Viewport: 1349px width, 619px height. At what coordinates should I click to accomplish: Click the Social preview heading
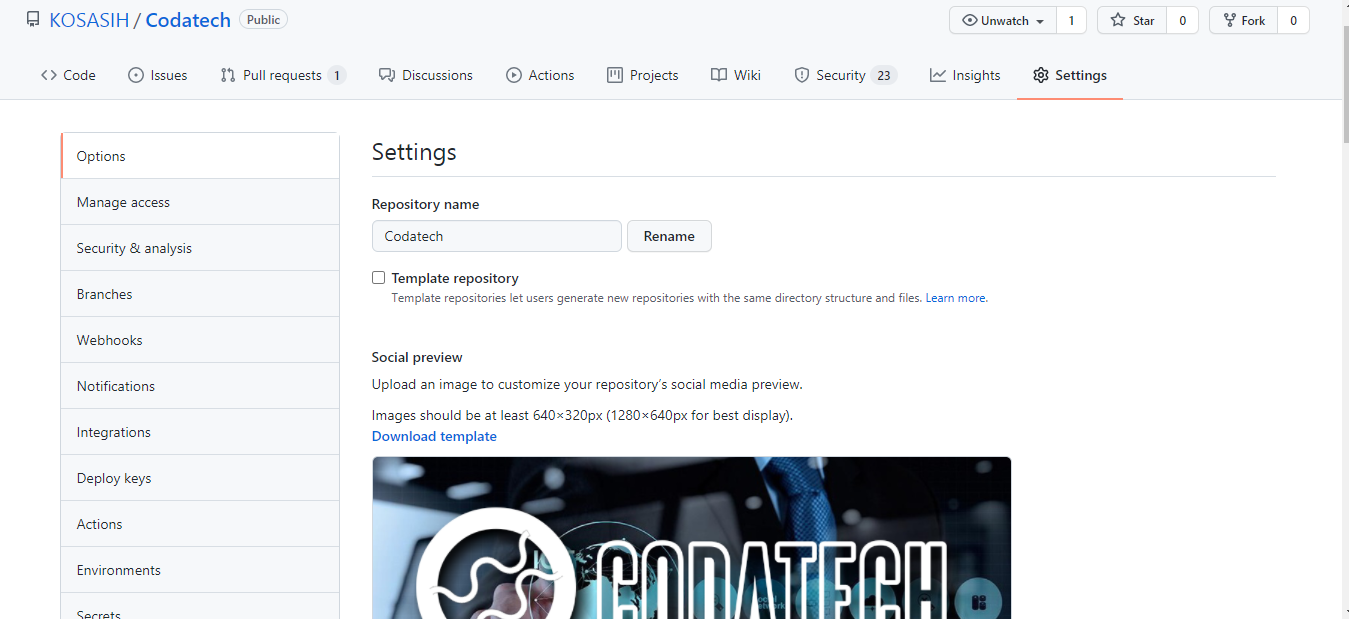(x=417, y=357)
